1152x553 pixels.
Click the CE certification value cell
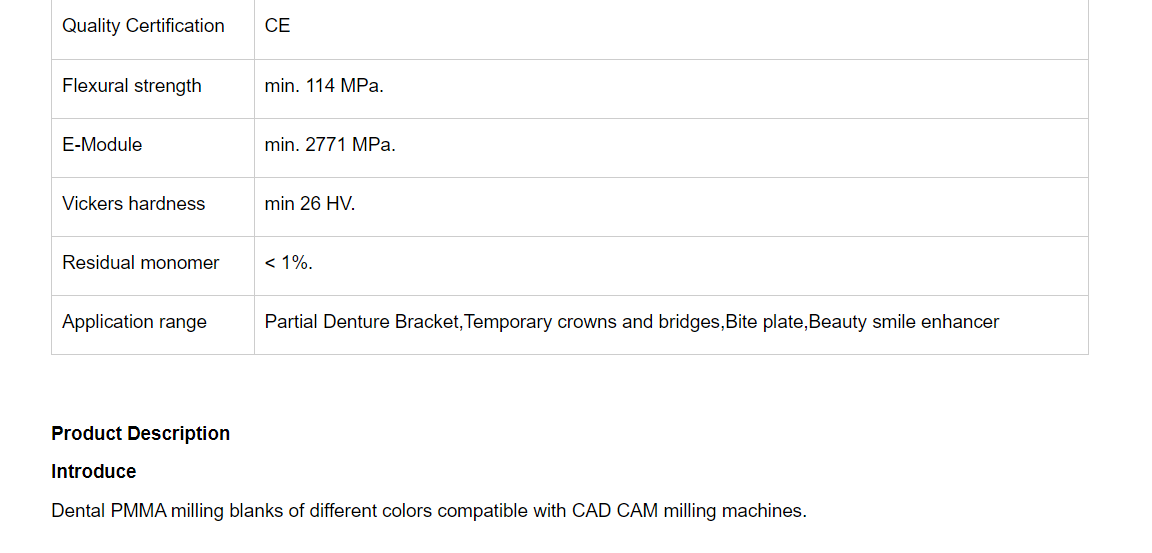(277, 26)
